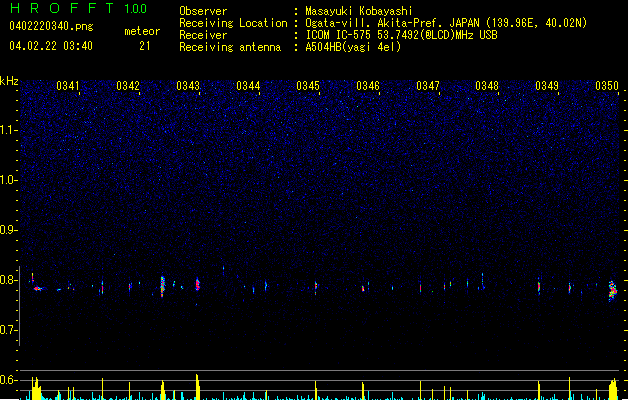Click the 0350 time marker
This screenshot has height=400, width=629.
[x=607, y=86]
